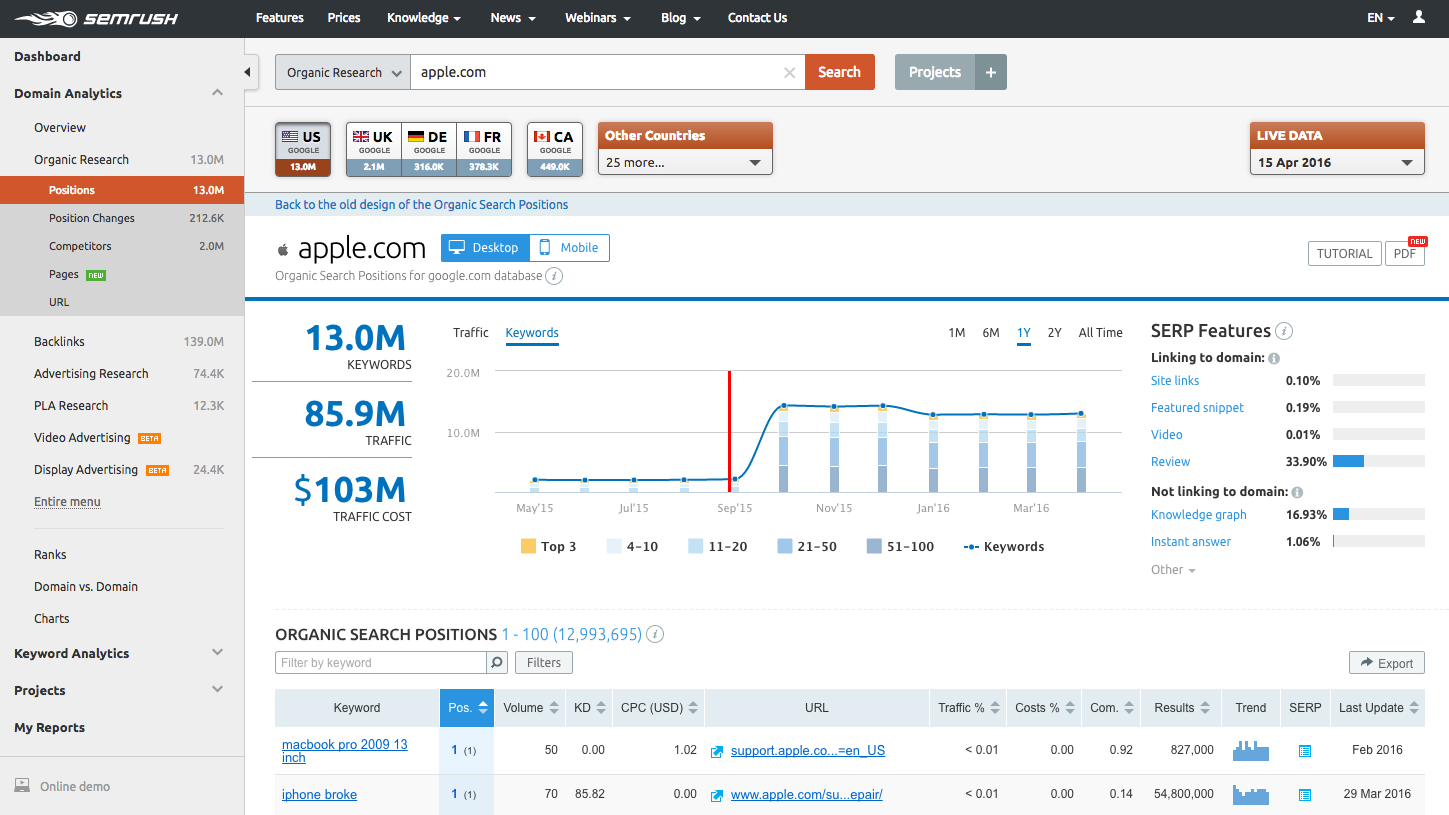Open Prices in top navigation
The image size is (1449, 815).
click(x=344, y=18)
